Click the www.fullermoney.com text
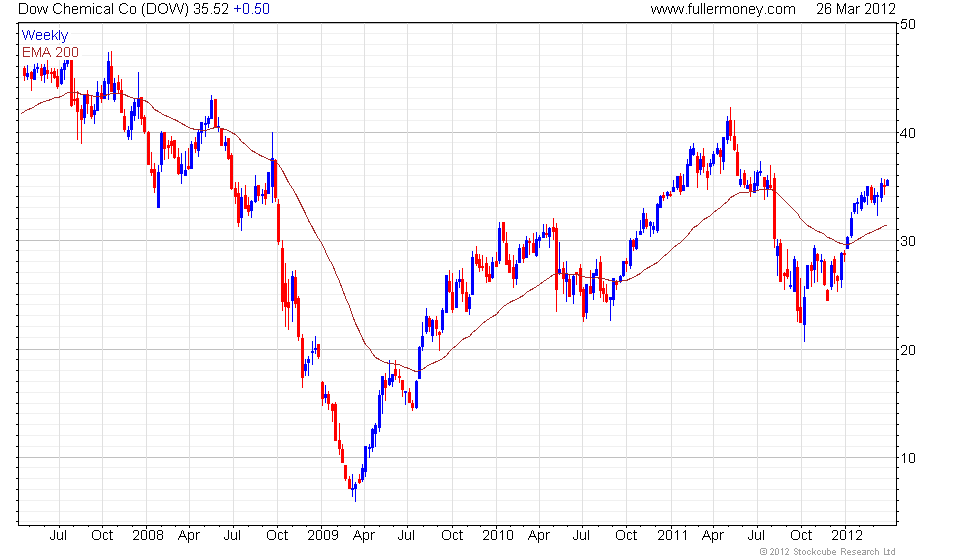 [x=722, y=9]
